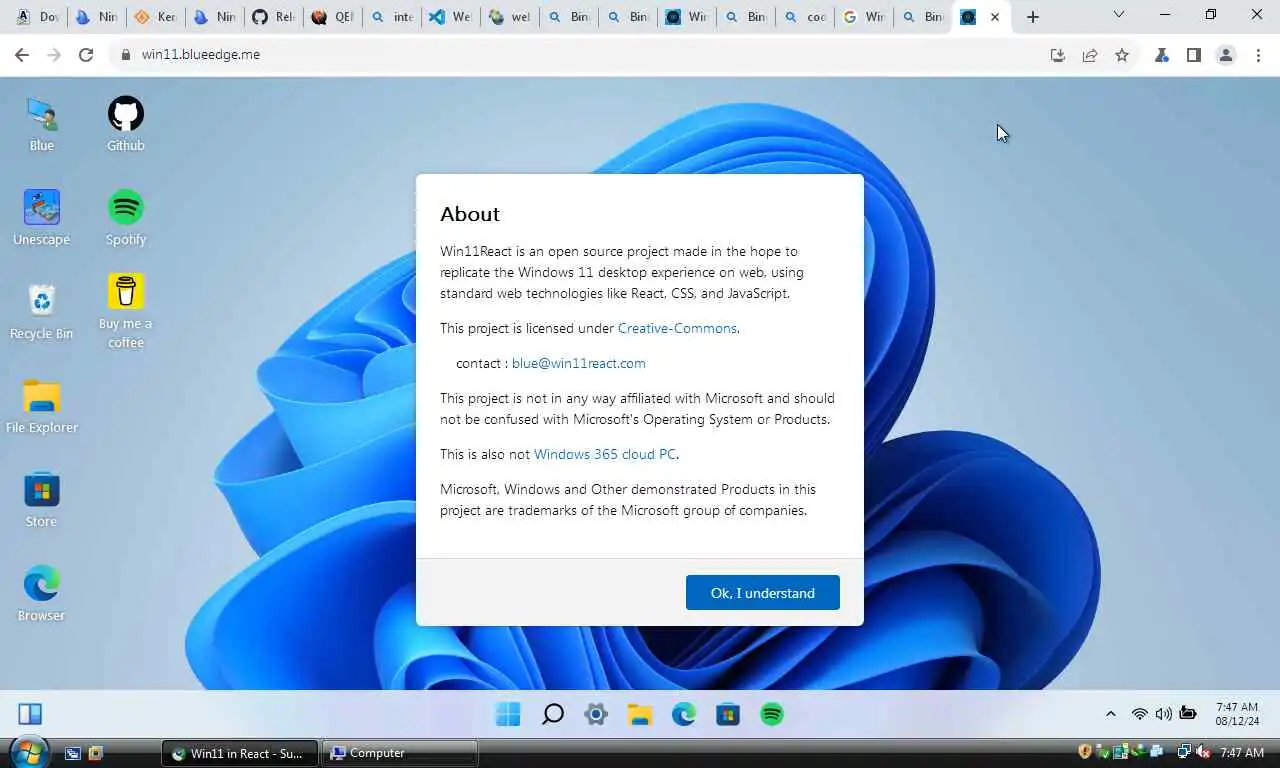Open the Vista tray security shield icon

[1085, 752]
